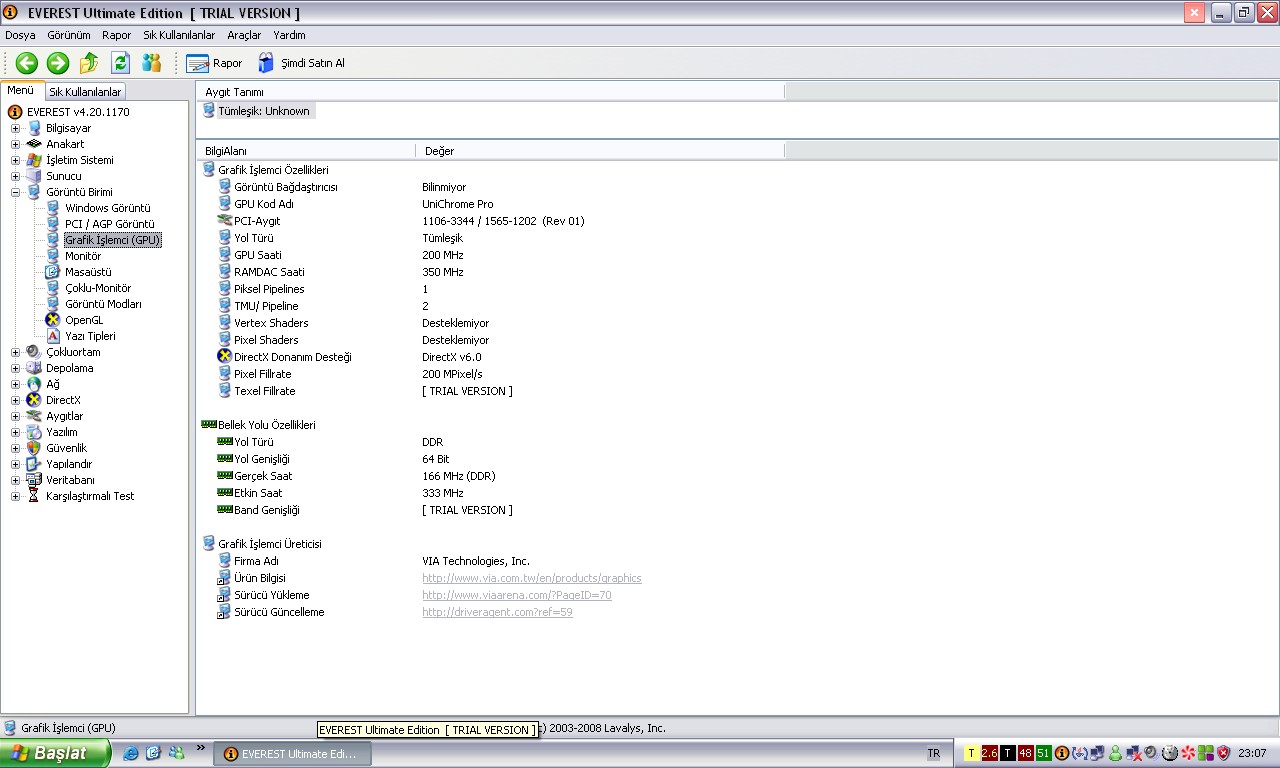Click the Değer column header
This screenshot has height=768, width=1280.
(600, 151)
